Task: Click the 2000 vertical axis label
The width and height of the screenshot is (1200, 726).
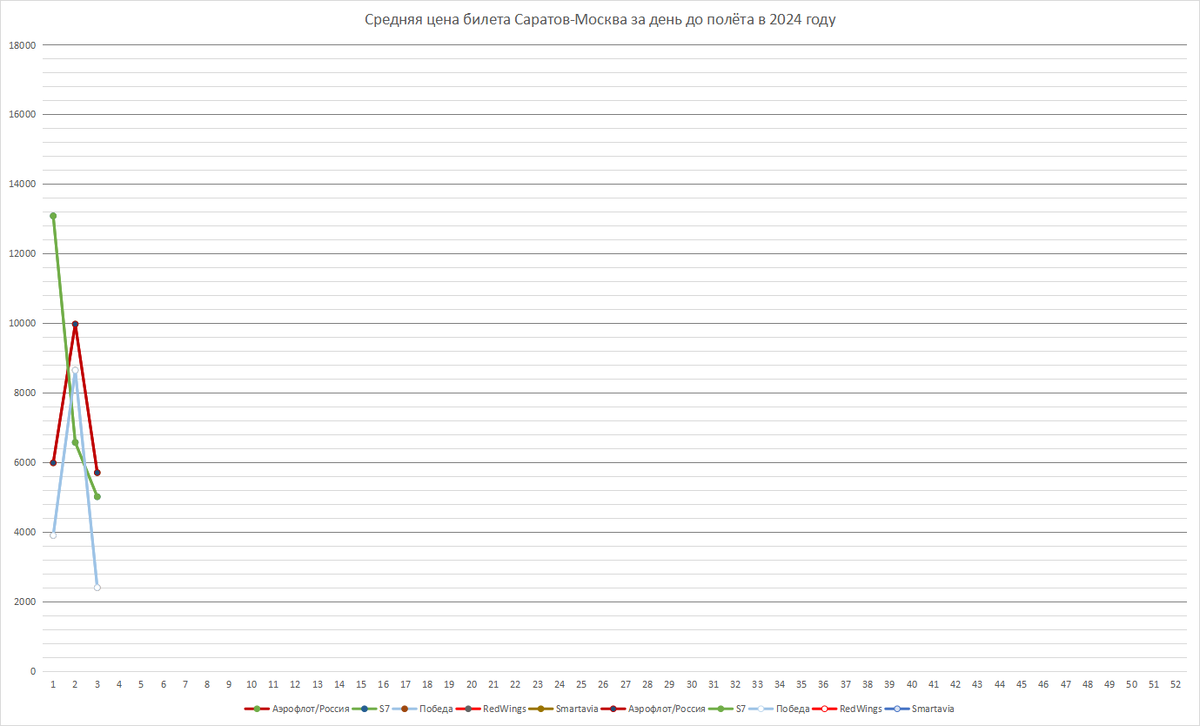Action: click(x=24, y=602)
